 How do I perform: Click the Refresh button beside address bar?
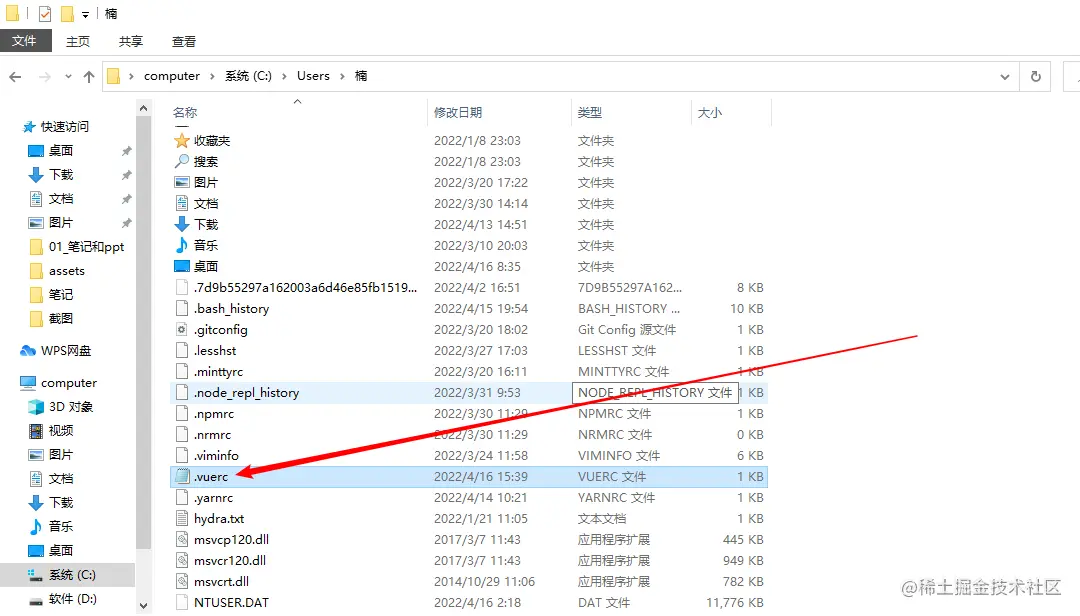(1035, 76)
